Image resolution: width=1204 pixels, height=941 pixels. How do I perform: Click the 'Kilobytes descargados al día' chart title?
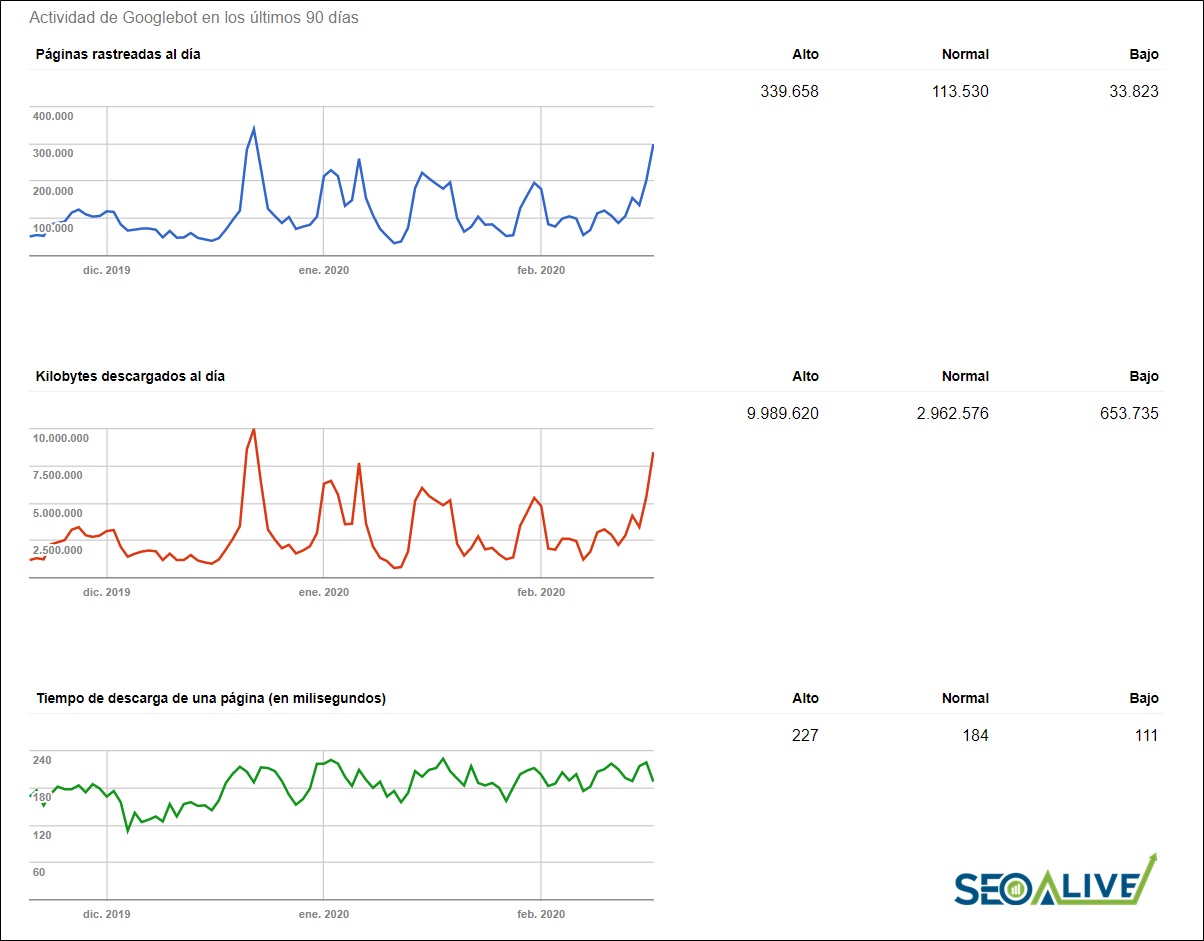tap(130, 376)
